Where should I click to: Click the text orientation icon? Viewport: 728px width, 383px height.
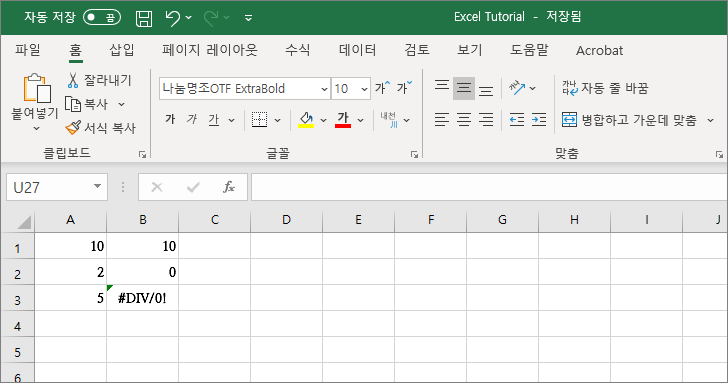517,88
